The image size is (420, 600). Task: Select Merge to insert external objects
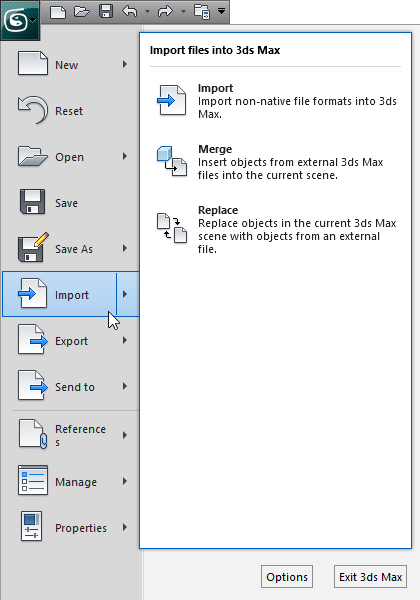277,162
